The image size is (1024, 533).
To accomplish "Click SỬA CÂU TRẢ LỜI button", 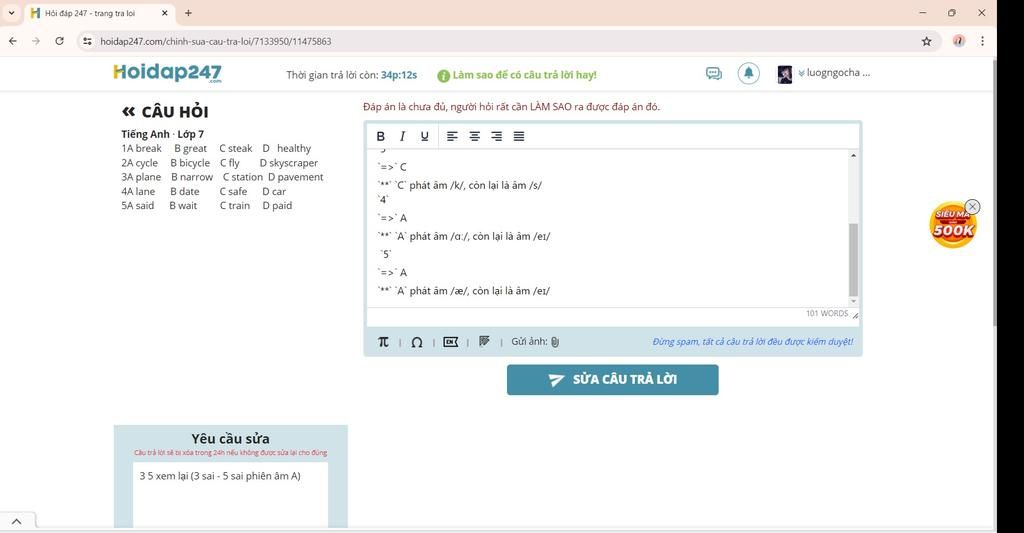I will point(613,380).
